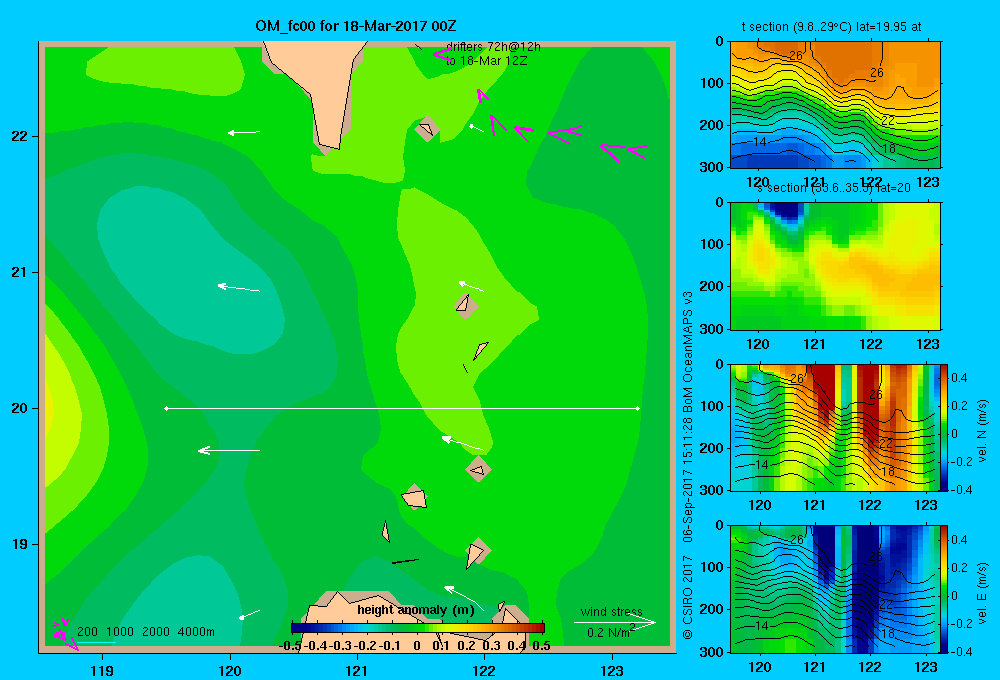Click longitude label 123 below main map

coord(612,670)
